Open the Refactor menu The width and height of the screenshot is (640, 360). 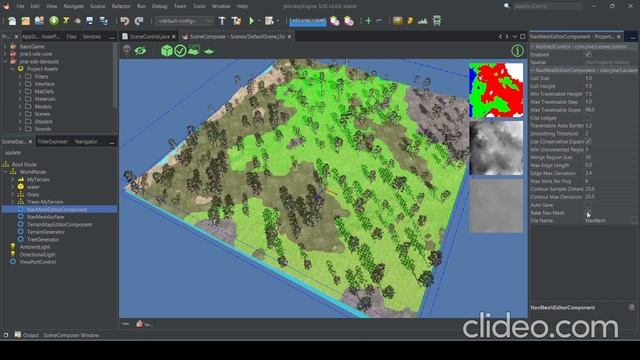coord(121,6)
